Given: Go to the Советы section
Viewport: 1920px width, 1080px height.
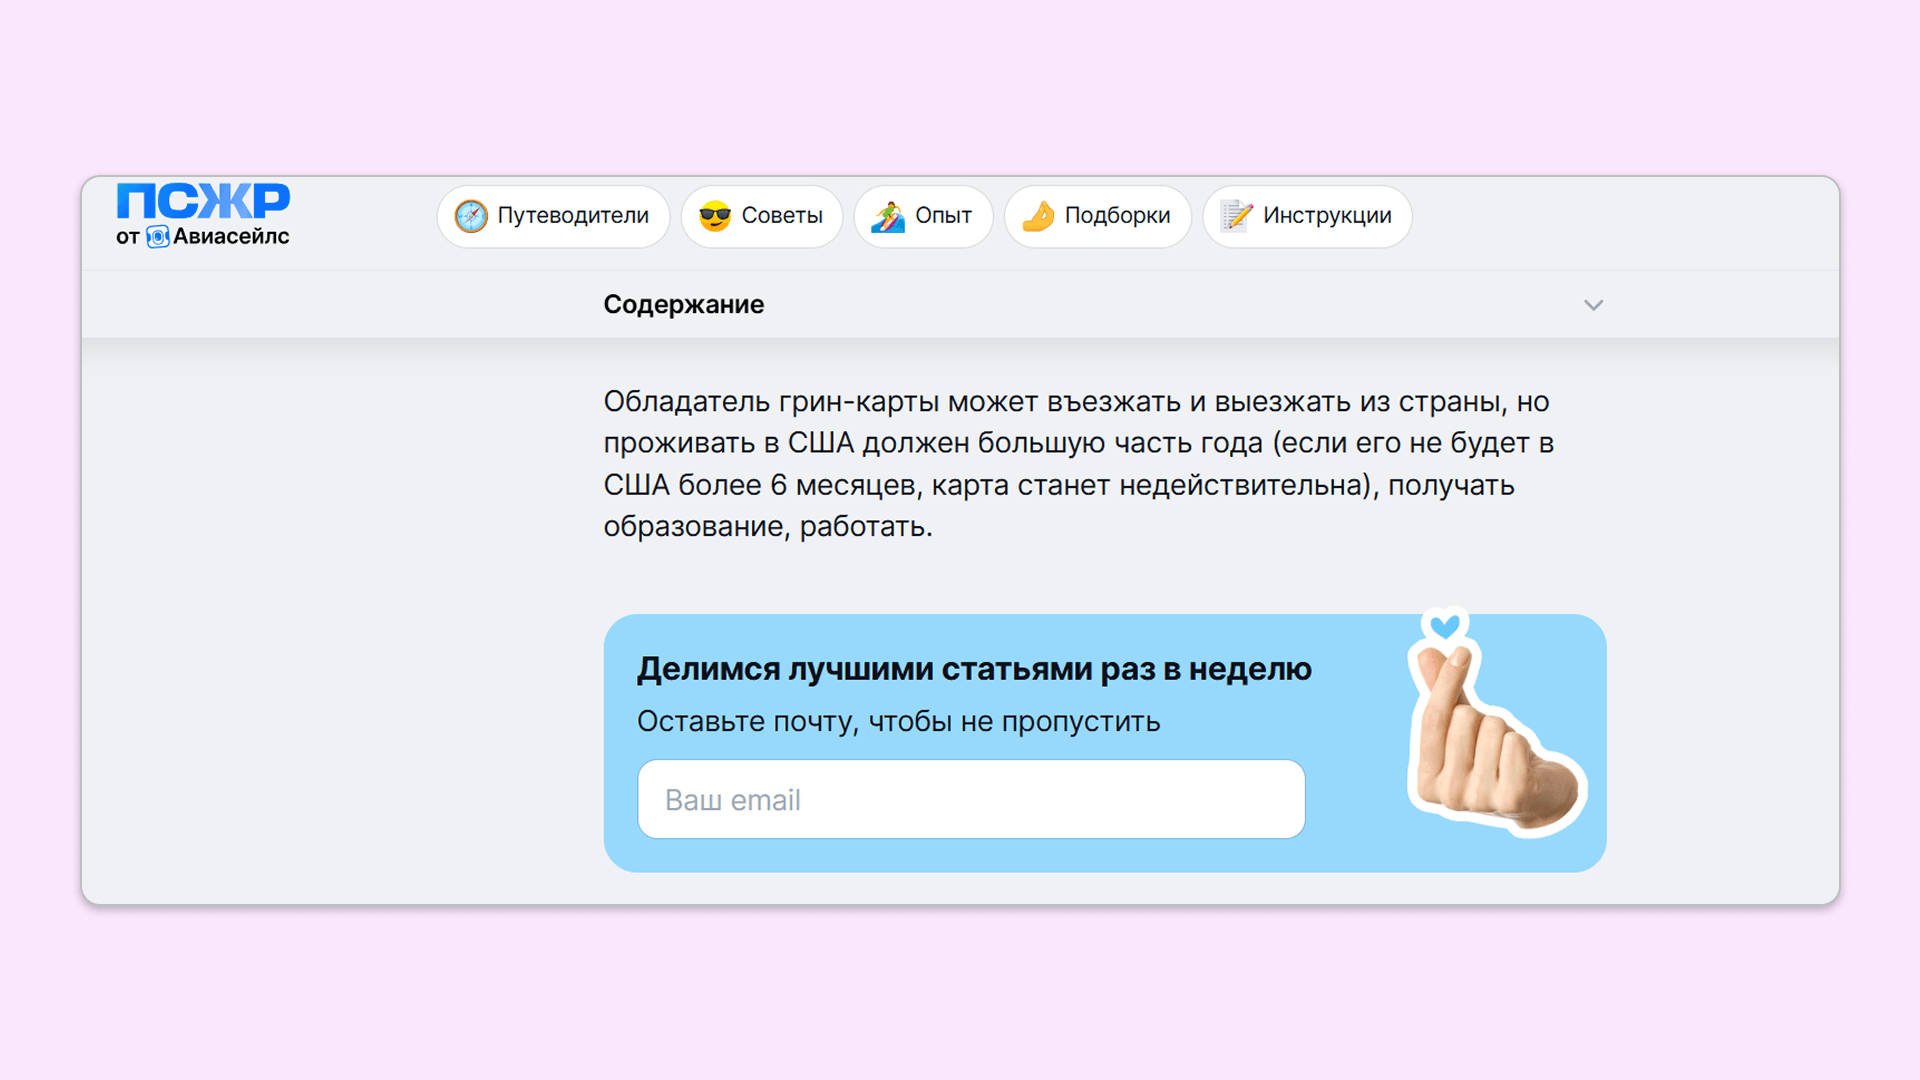Looking at the screenshot, I should [x=782, y=216].
